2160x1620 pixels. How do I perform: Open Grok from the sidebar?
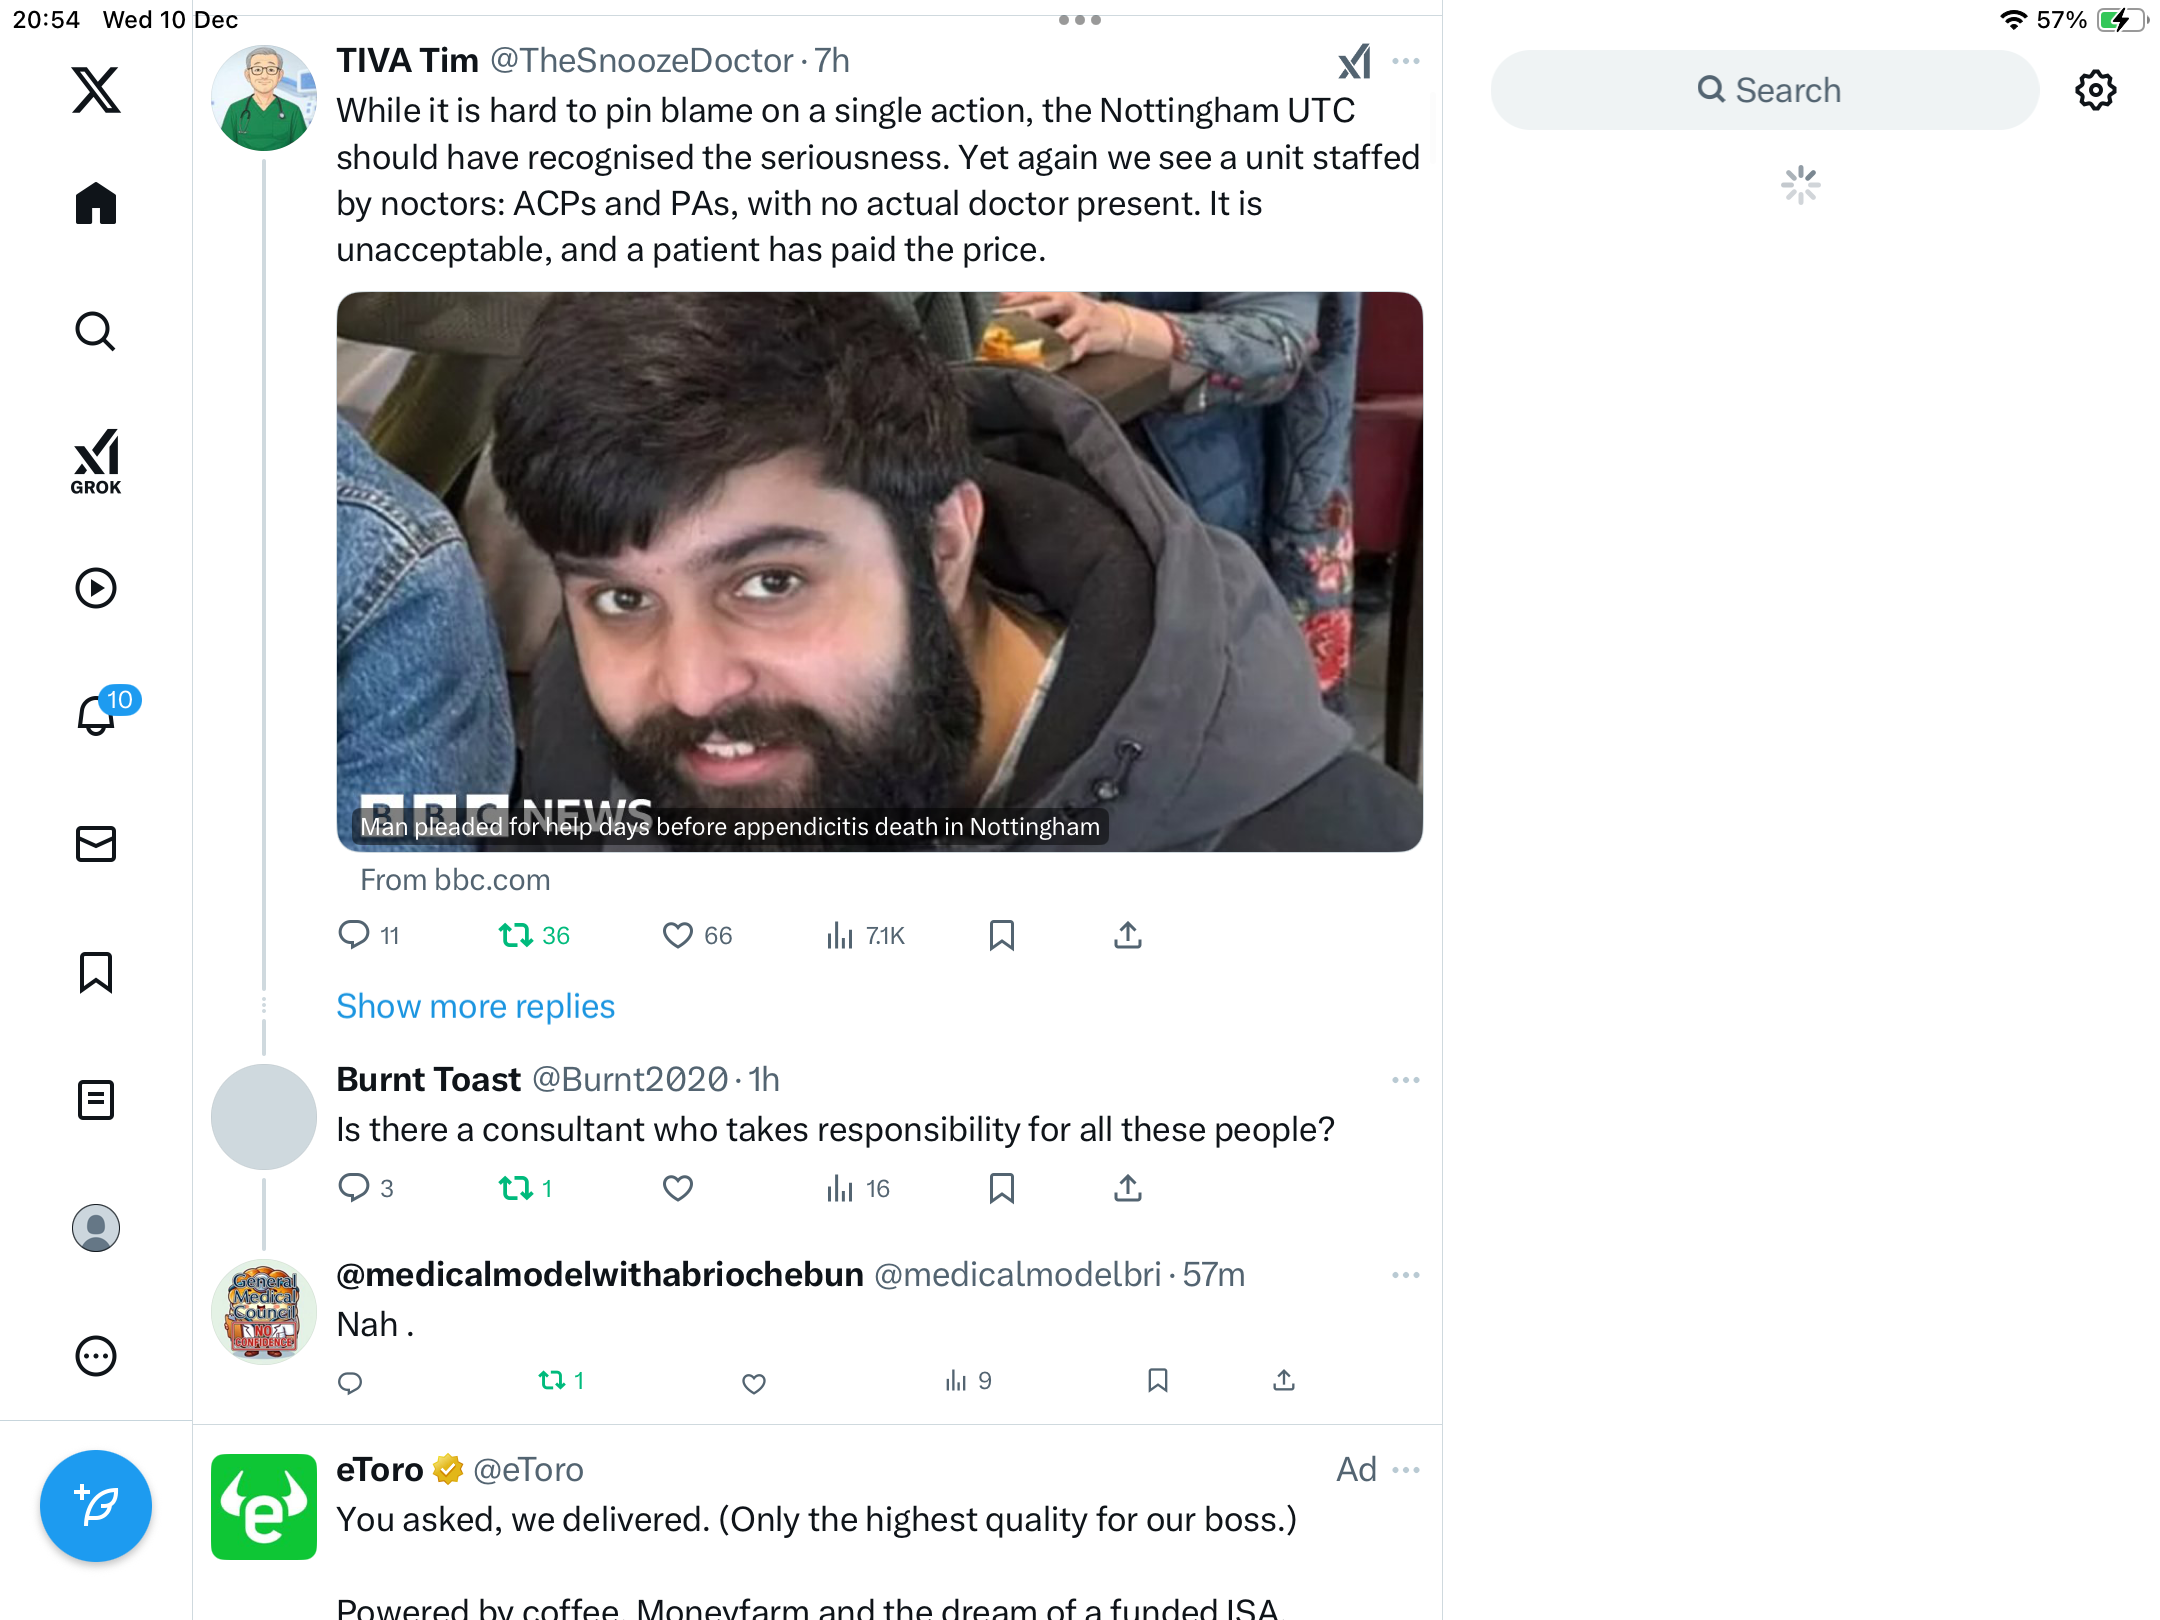coord(96,461)
